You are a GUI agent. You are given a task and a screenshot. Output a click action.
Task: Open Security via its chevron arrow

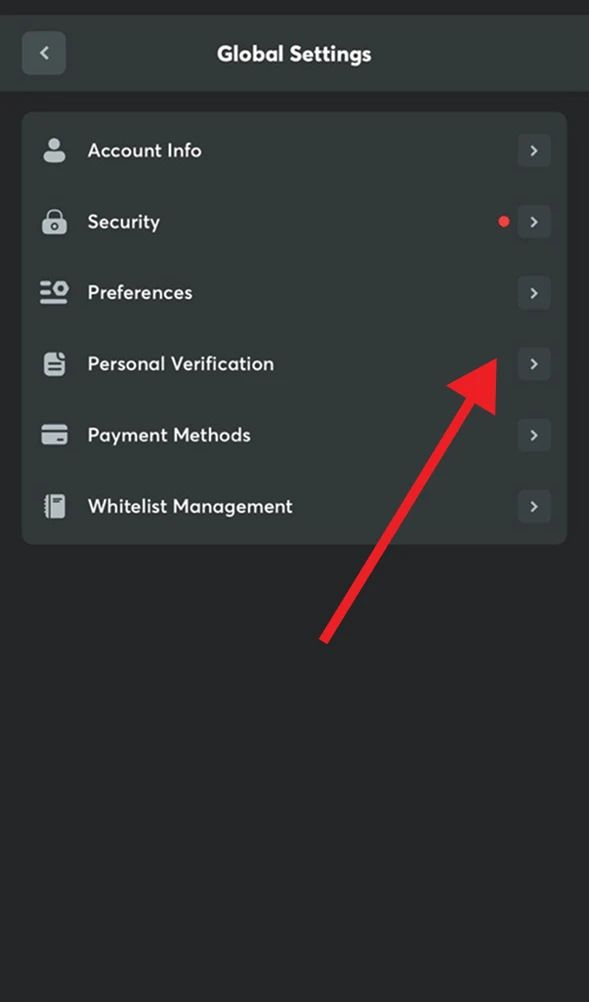click(533, 221)
